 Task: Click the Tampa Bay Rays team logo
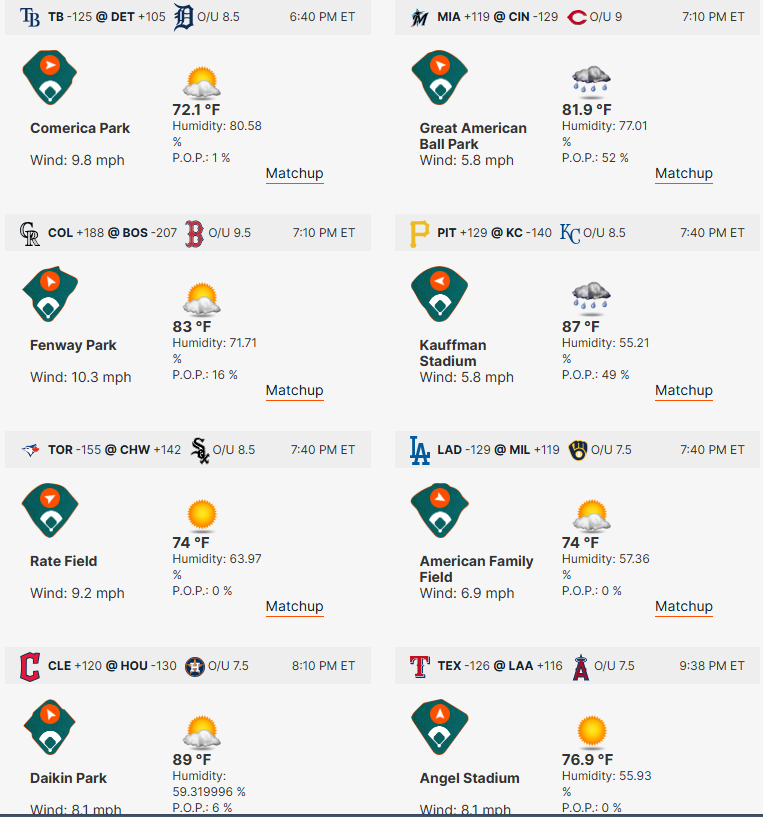[x=30, y=17]
